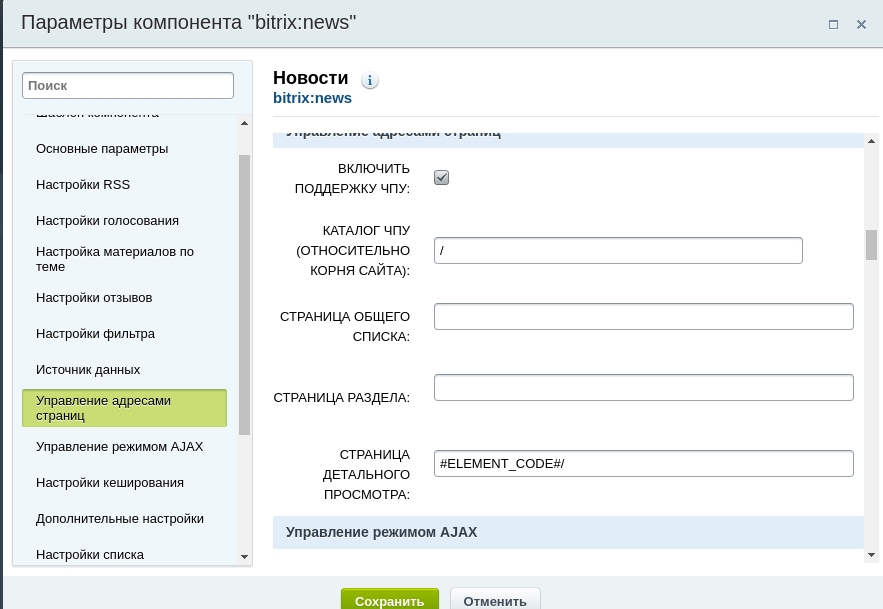The height and width of the screenshot is (609, 883).
Task: Uncheck Включить поддержку ЧПУ checkbox
Action: click(x=442, y=177)
